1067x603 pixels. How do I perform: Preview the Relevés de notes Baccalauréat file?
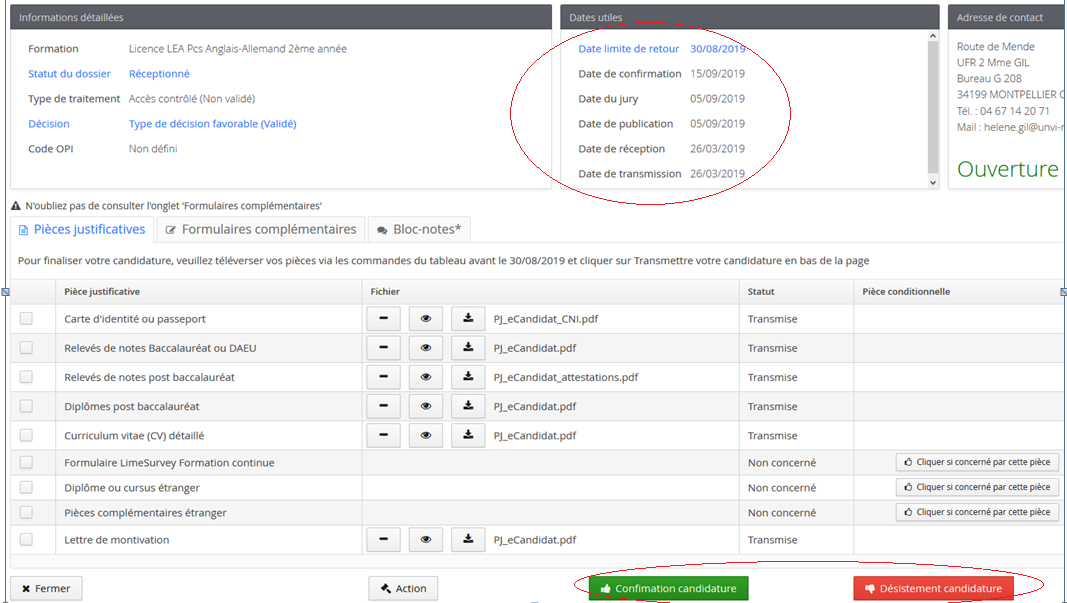coord(426,348)
